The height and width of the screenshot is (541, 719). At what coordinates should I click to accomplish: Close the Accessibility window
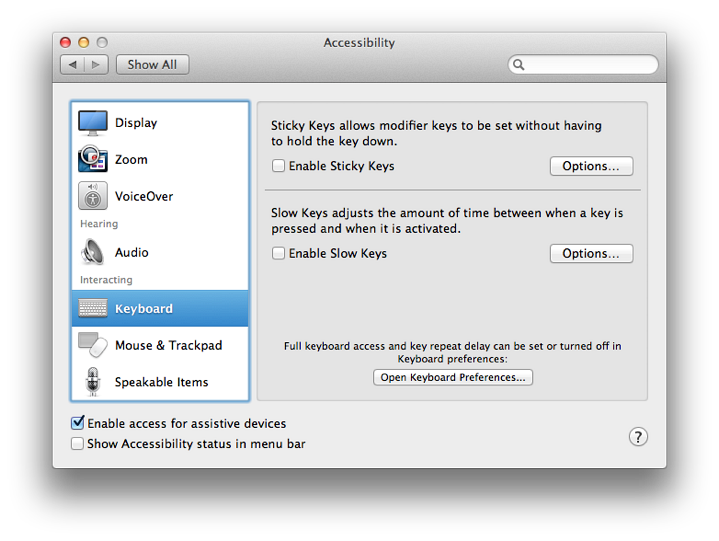pyautogui.click(x=66, y=43)
